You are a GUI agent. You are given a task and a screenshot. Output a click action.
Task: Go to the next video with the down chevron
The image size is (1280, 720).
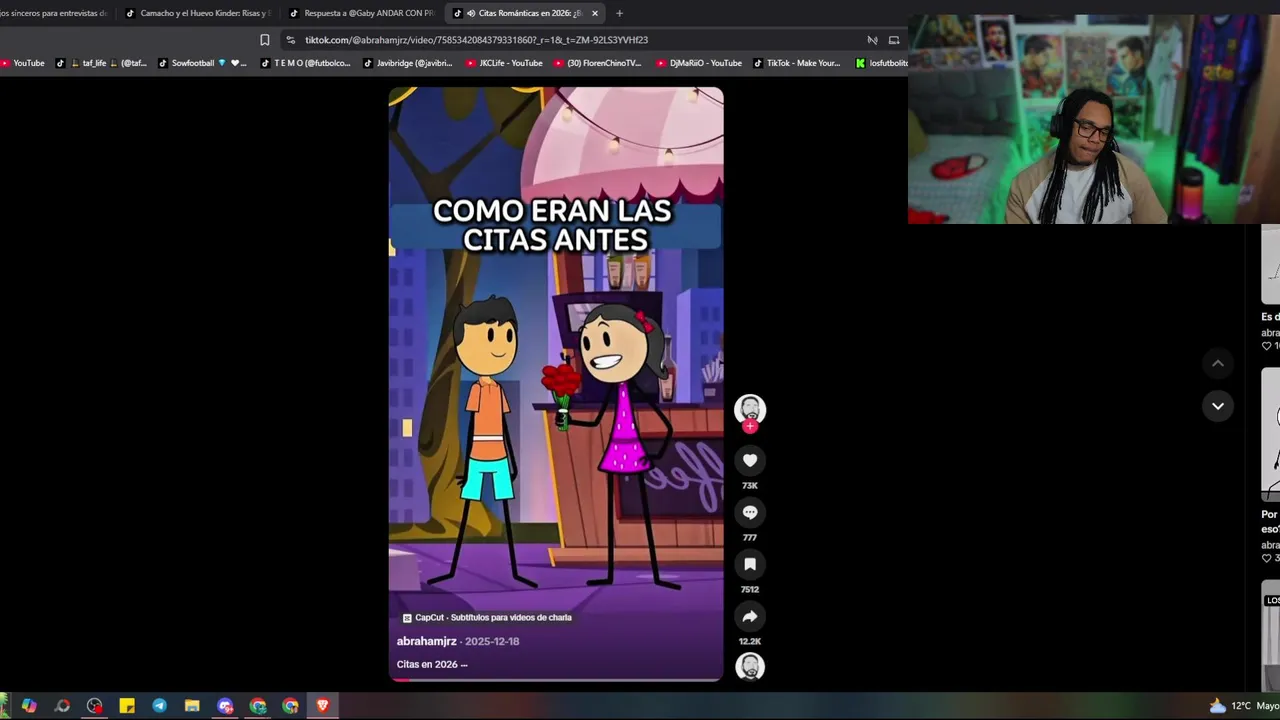coord(1218,406)
